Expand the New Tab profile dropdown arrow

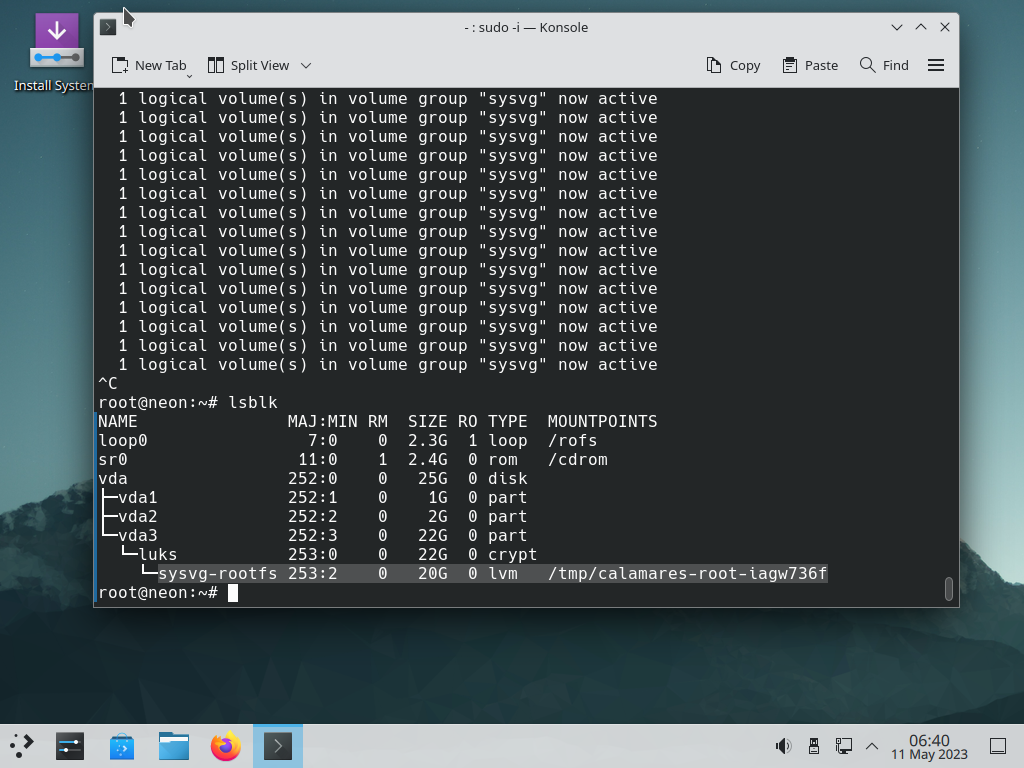pyautogui.click(x=189, y=76)
